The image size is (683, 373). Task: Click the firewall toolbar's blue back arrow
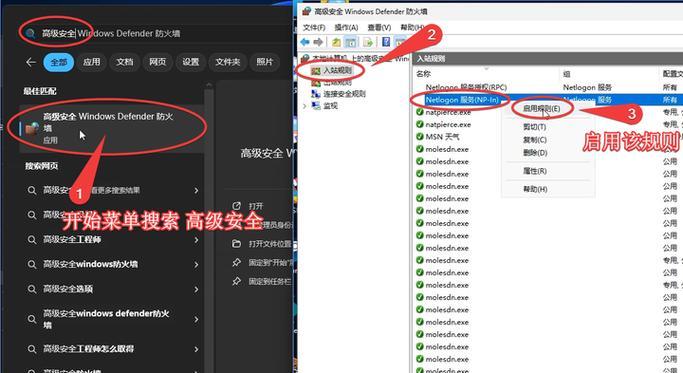point(305,42)
